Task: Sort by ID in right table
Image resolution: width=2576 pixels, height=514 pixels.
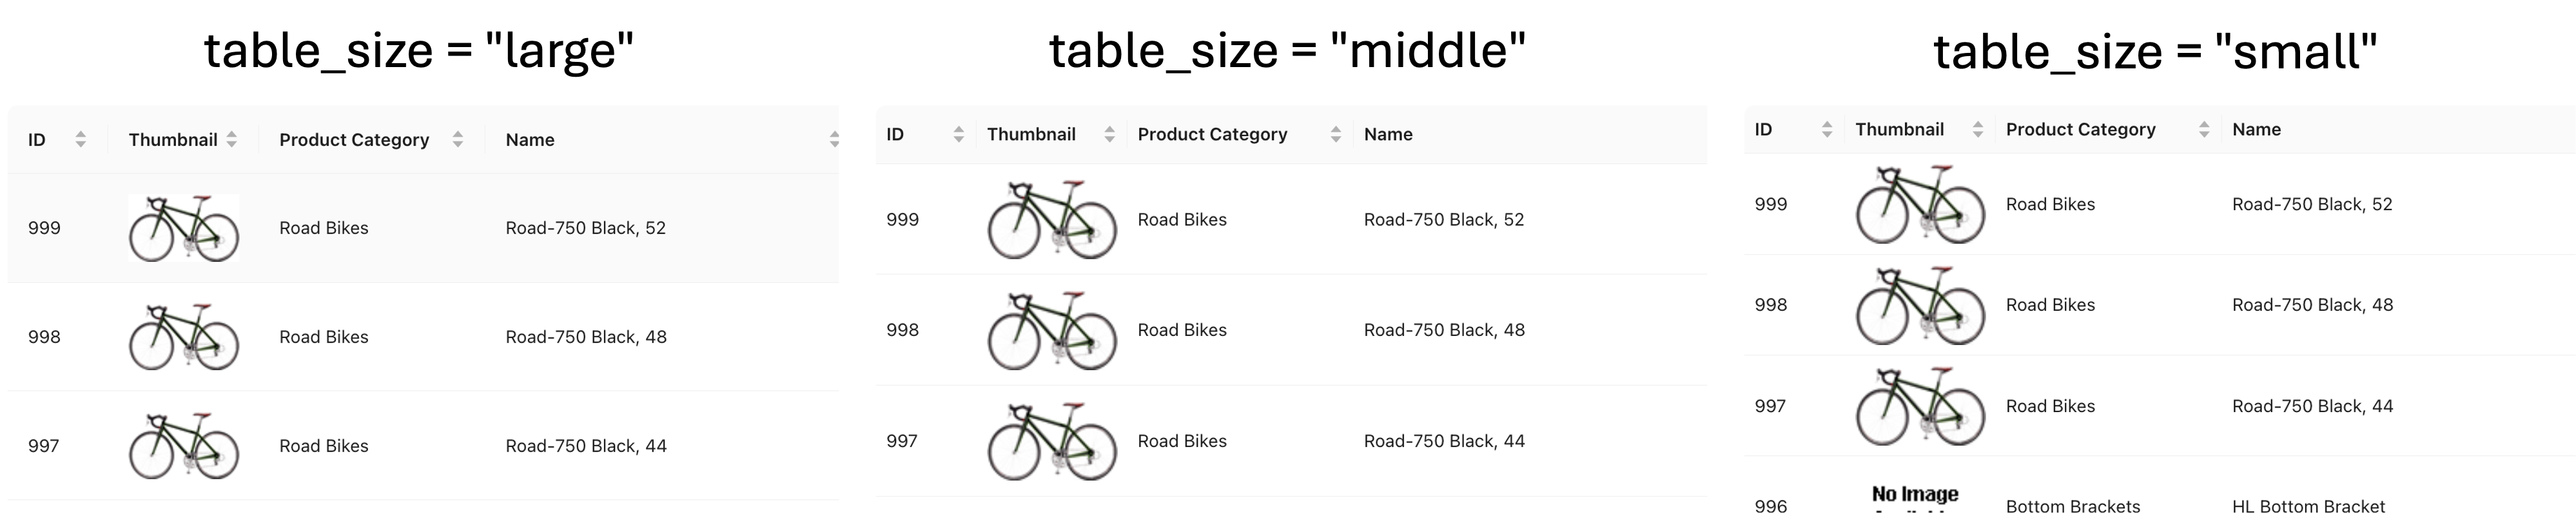Action: (1827, 129)
